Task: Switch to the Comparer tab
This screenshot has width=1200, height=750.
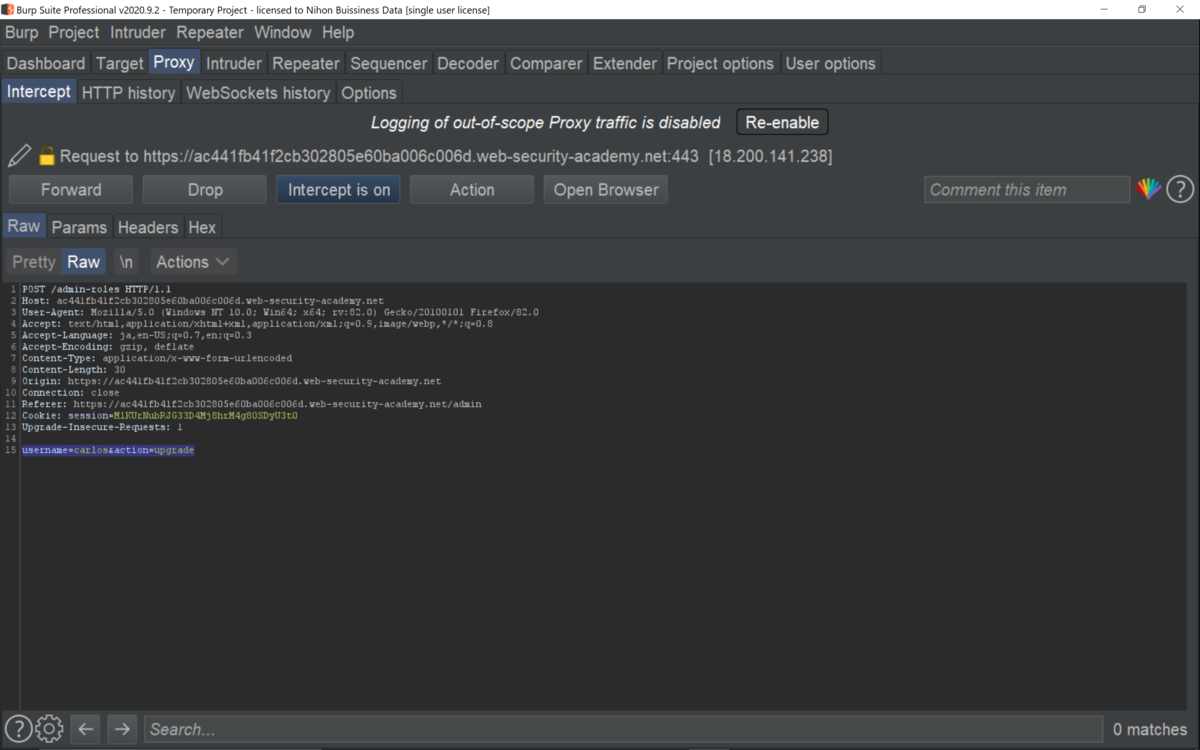Action: click(x=546, y=63)
